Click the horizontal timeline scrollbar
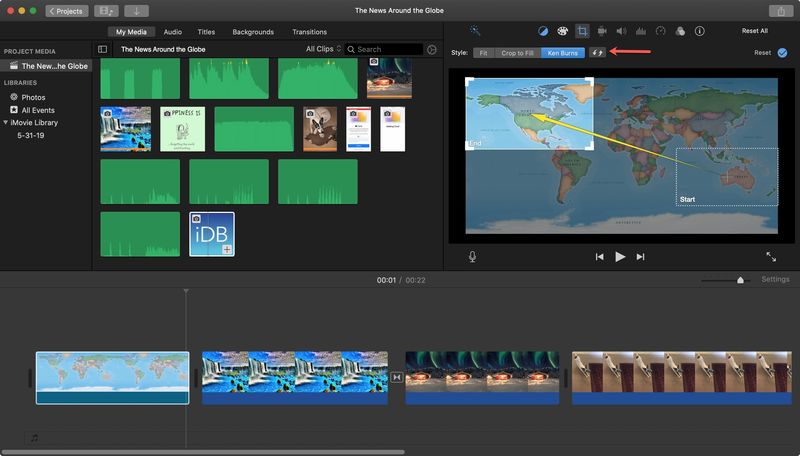The image size is (800, 456). pyautogui.click(x=203, y=452)
